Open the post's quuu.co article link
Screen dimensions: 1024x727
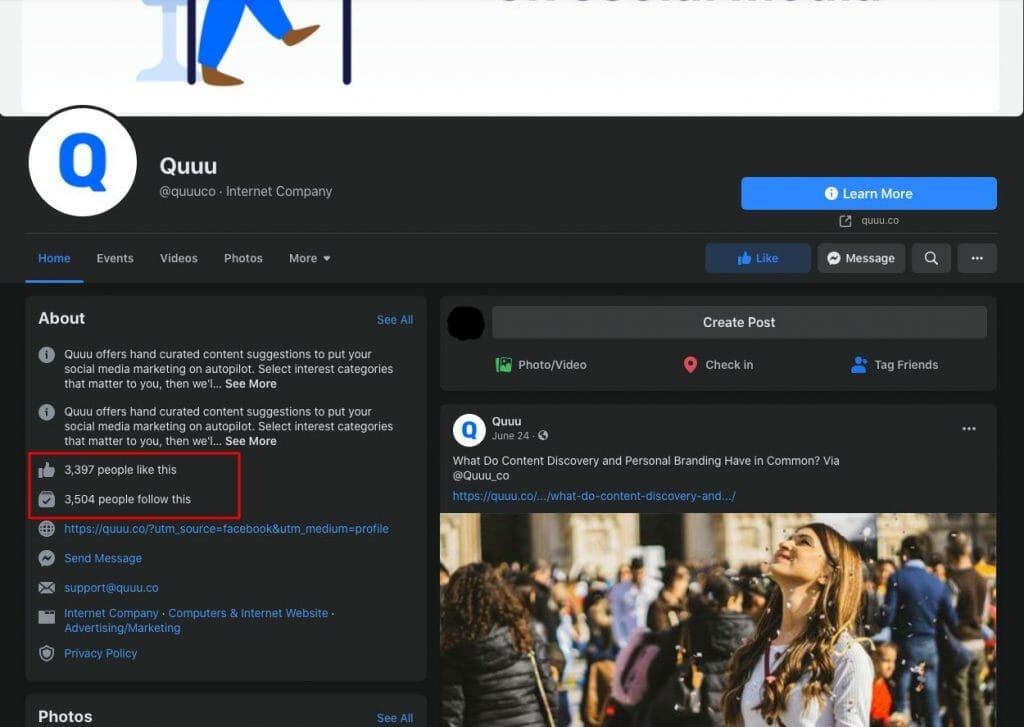point(594,496)
